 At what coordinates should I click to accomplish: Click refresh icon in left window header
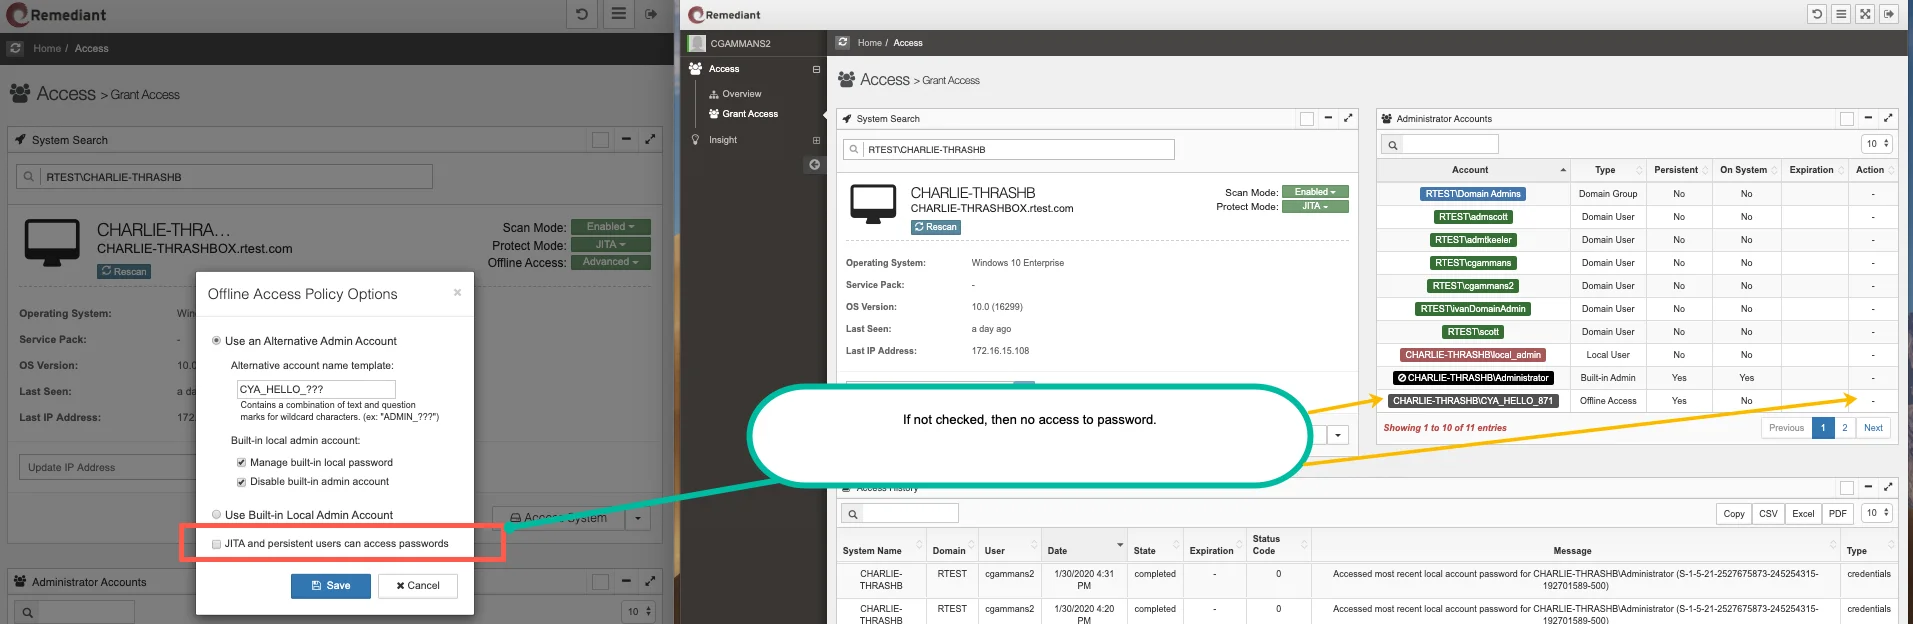[582, 14]
